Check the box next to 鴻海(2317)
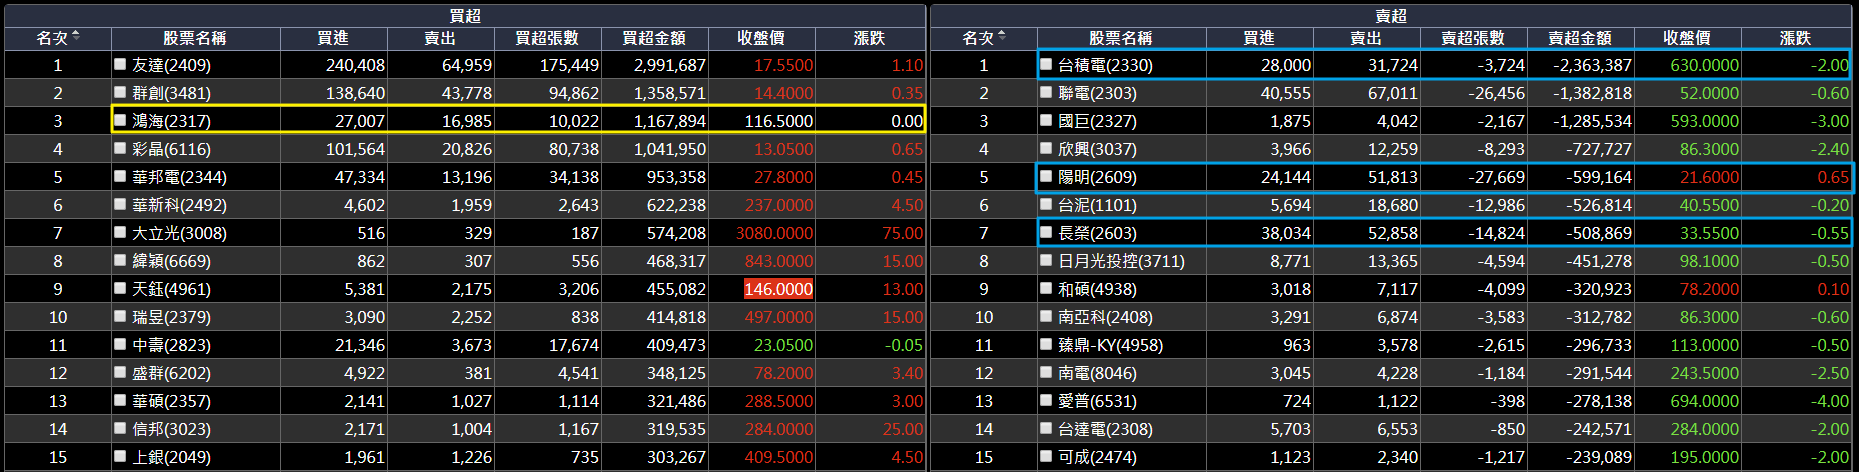The height and width of the screenshot is (472, 1859). pyautogui.click(x=120, y=121)
